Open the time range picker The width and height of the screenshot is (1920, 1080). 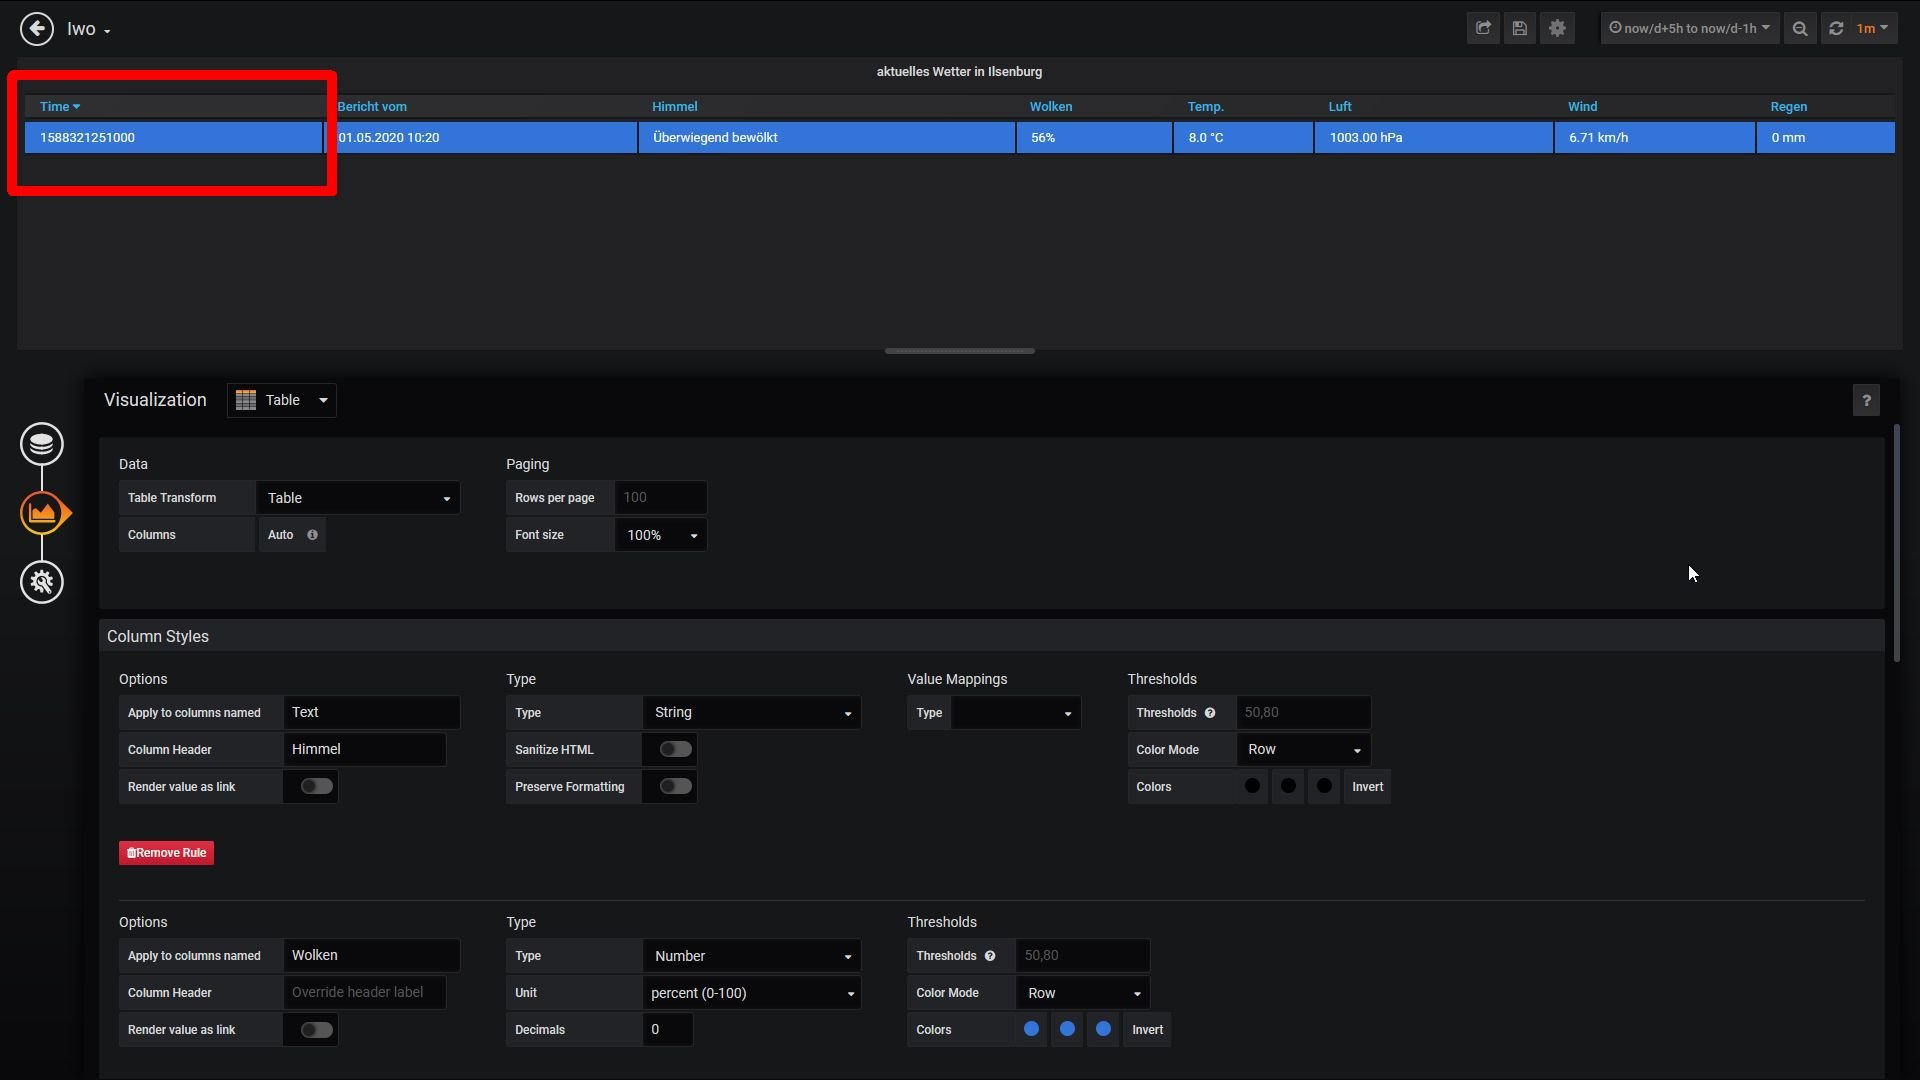coord(1689,28)
